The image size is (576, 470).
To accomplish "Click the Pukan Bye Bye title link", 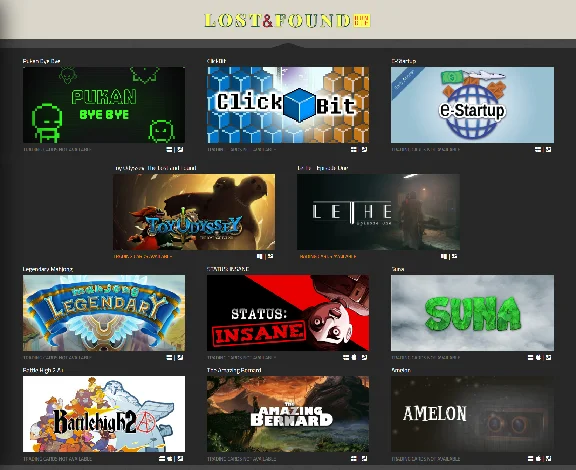I will (x=42, y=61).
